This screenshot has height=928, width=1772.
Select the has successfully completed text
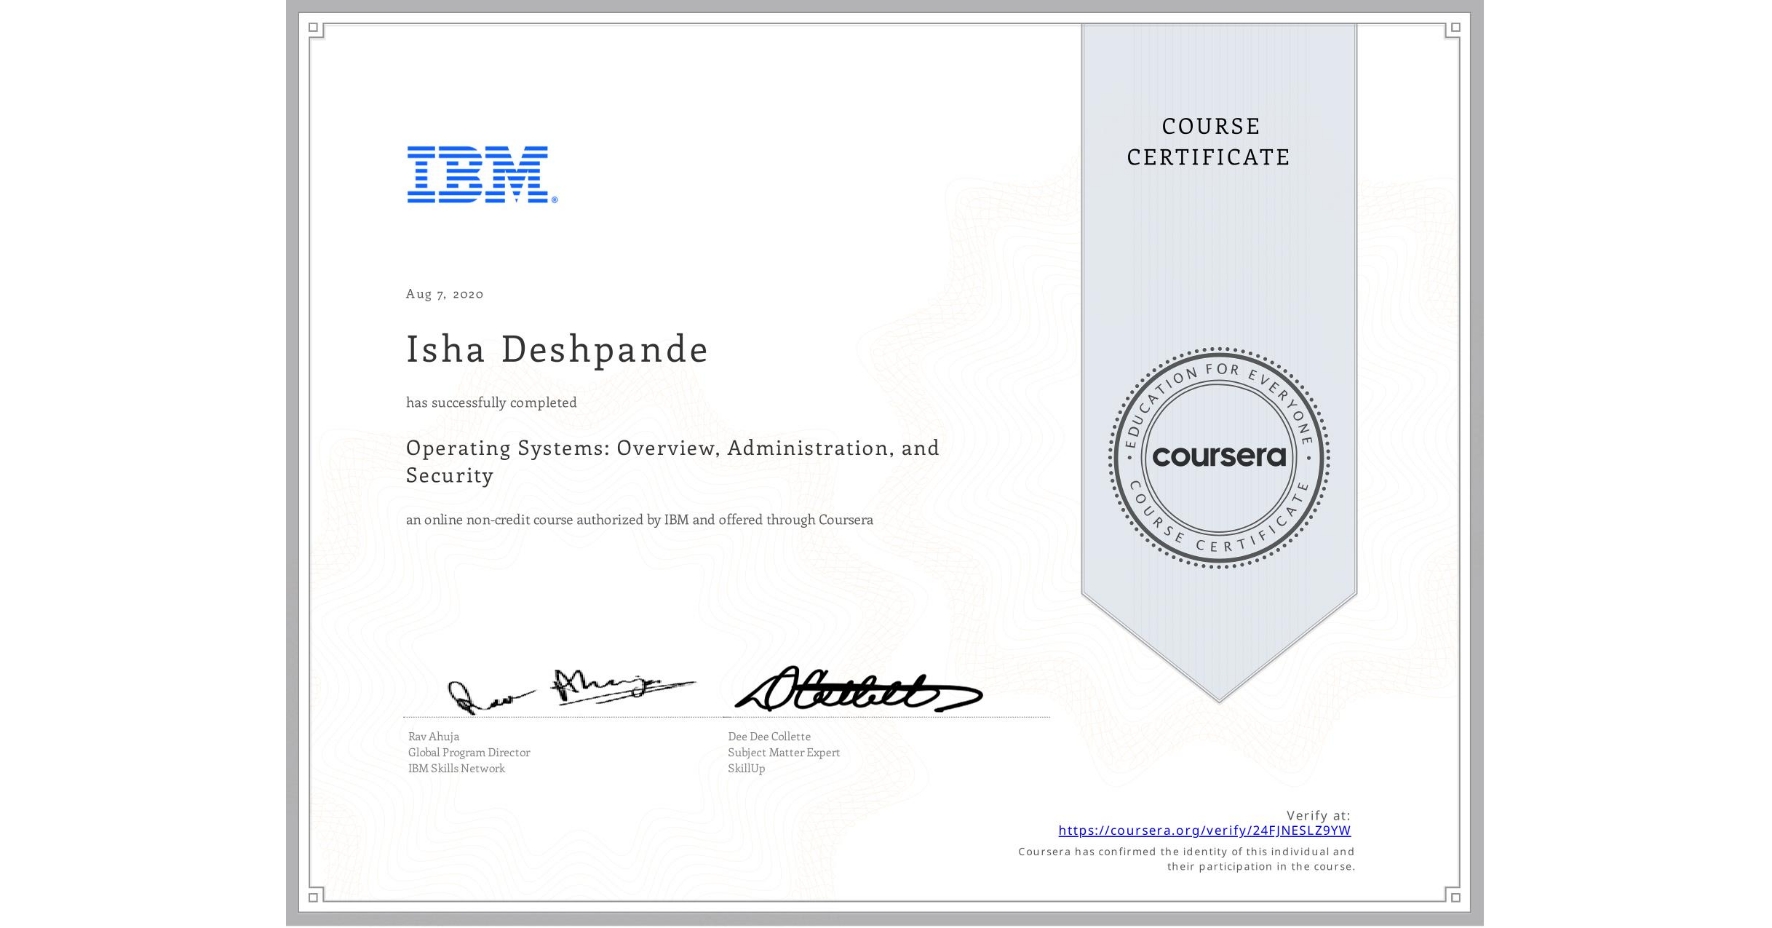[x=490, y=402]
